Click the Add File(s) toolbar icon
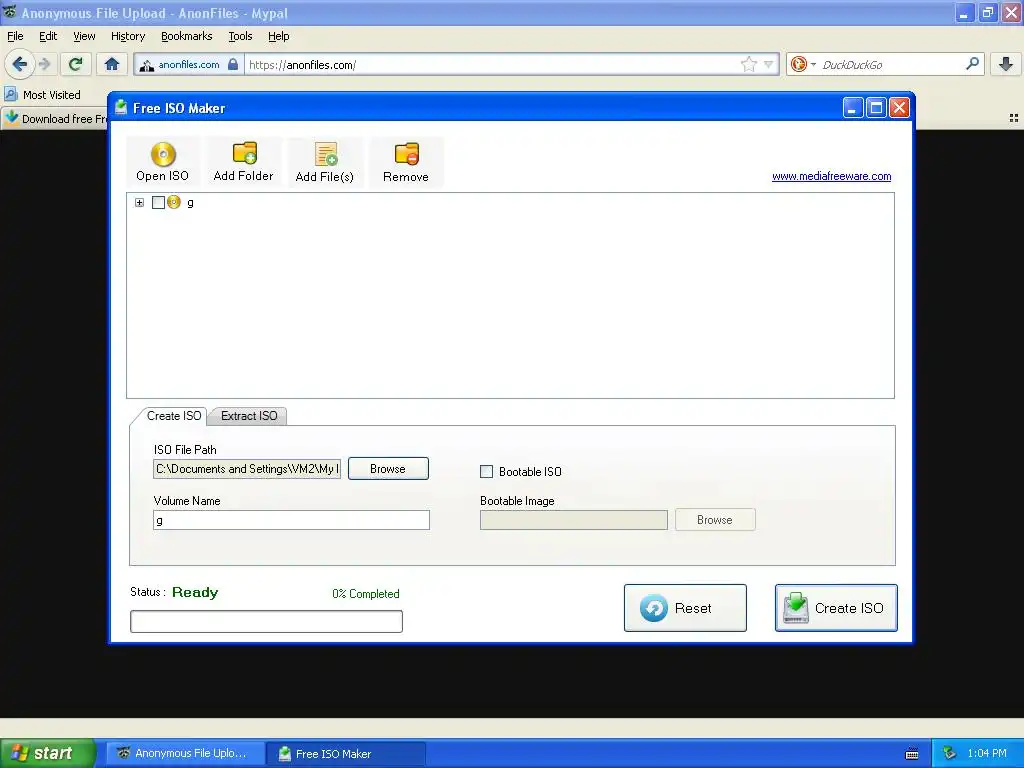This screenshot has height=768, width=1024. 326,154
